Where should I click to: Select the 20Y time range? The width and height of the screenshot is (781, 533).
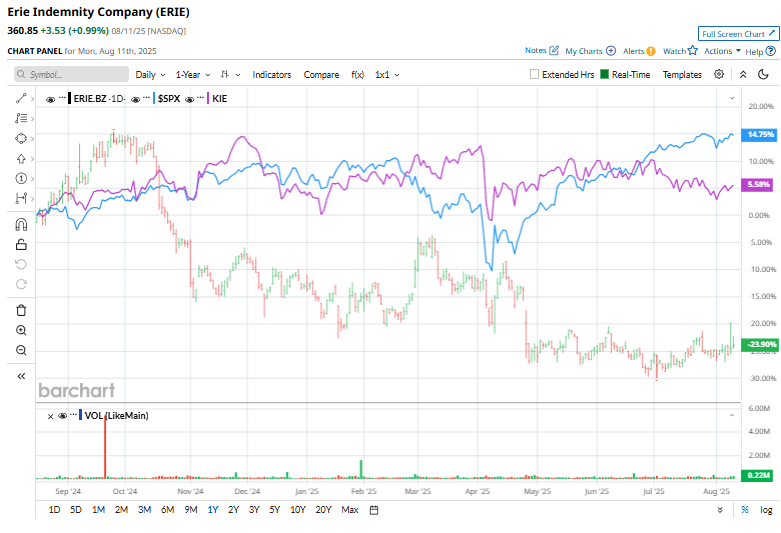[323, 510]
